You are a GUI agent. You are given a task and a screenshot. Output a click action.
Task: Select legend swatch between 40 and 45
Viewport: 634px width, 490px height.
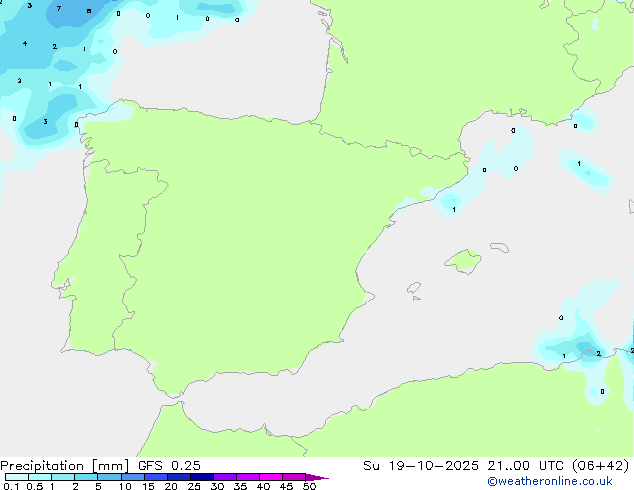tap(271, 477)
